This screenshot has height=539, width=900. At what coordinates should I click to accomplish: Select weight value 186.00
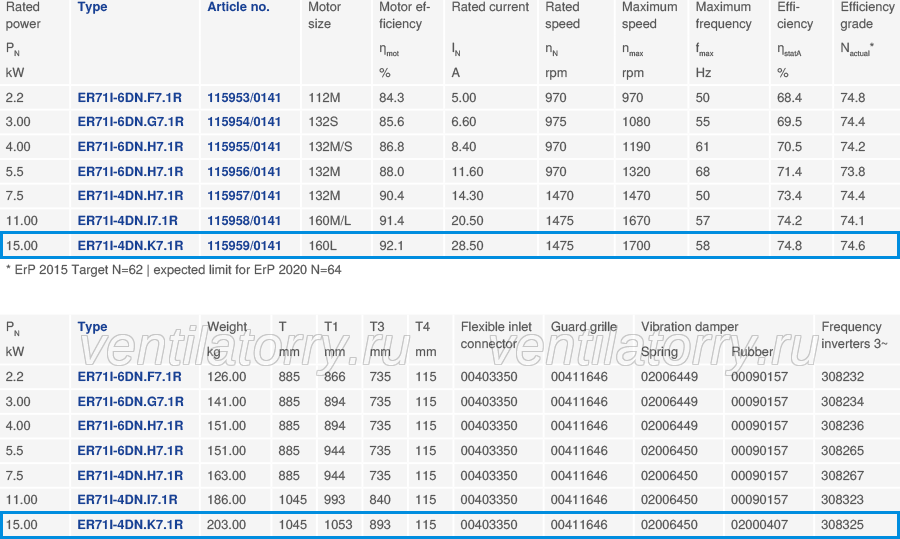(227, 499)
